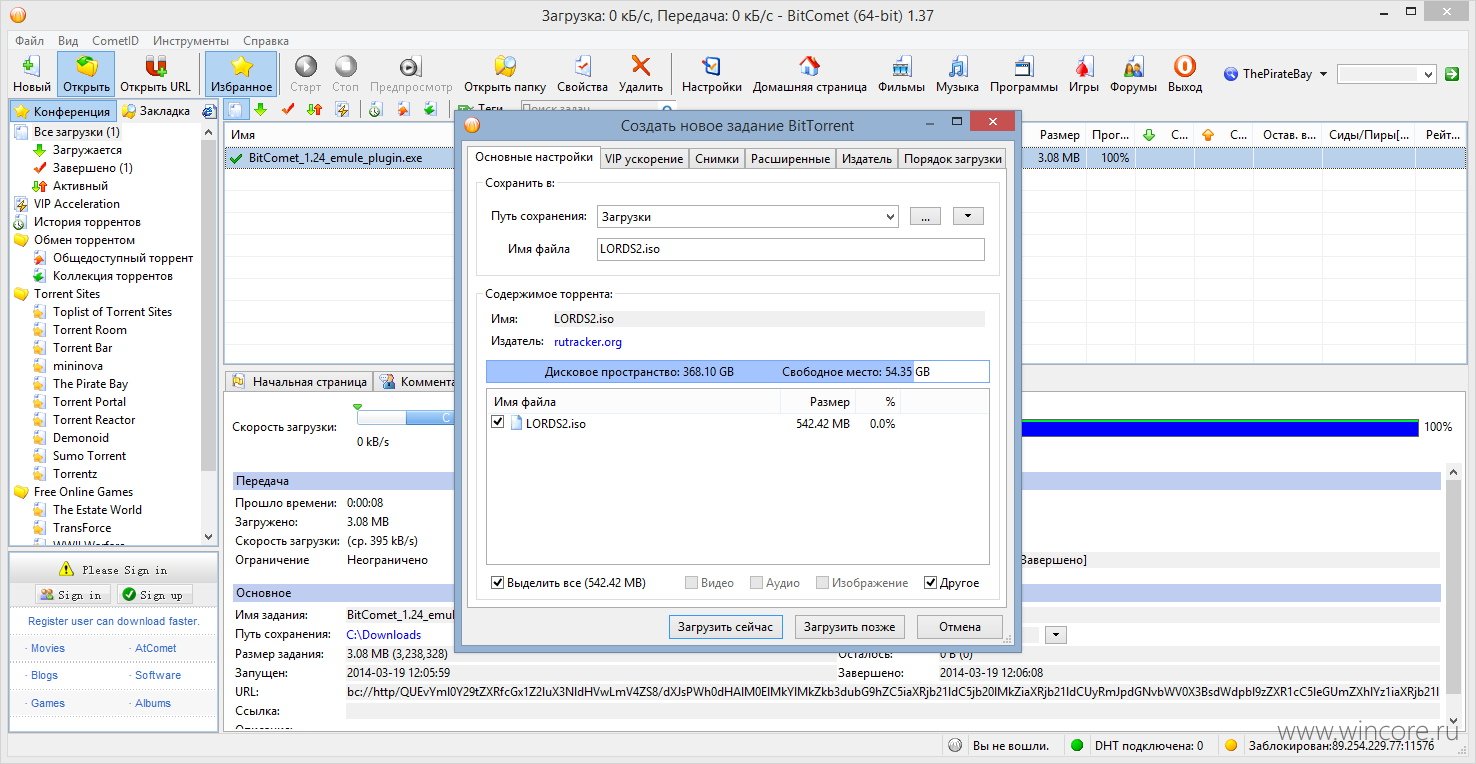Expand the search box dropdown arrow
This screenshot has height=764, width=1476.
pyautogui.click(x=1429, y=74)
